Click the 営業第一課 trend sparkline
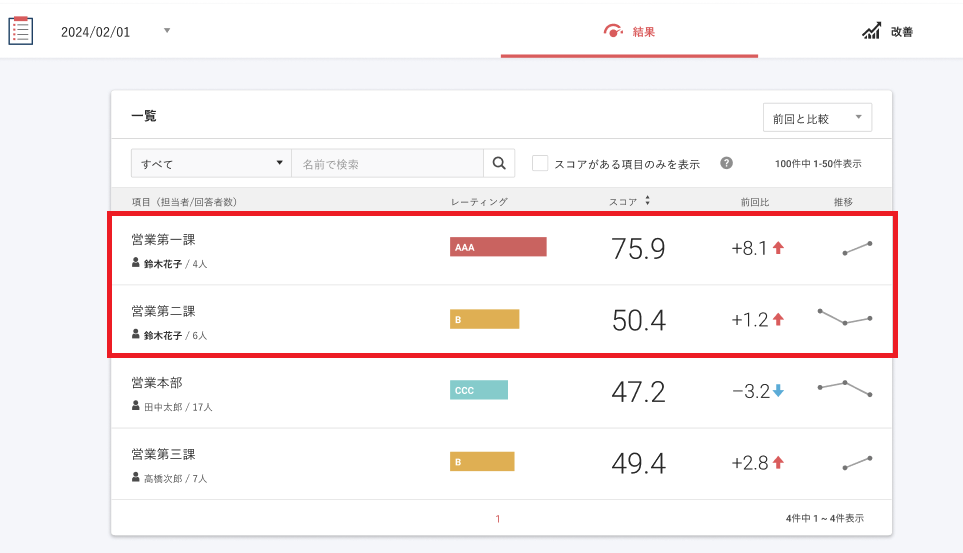The width and height of the screenshot is (963, 553). coord(857,248)
